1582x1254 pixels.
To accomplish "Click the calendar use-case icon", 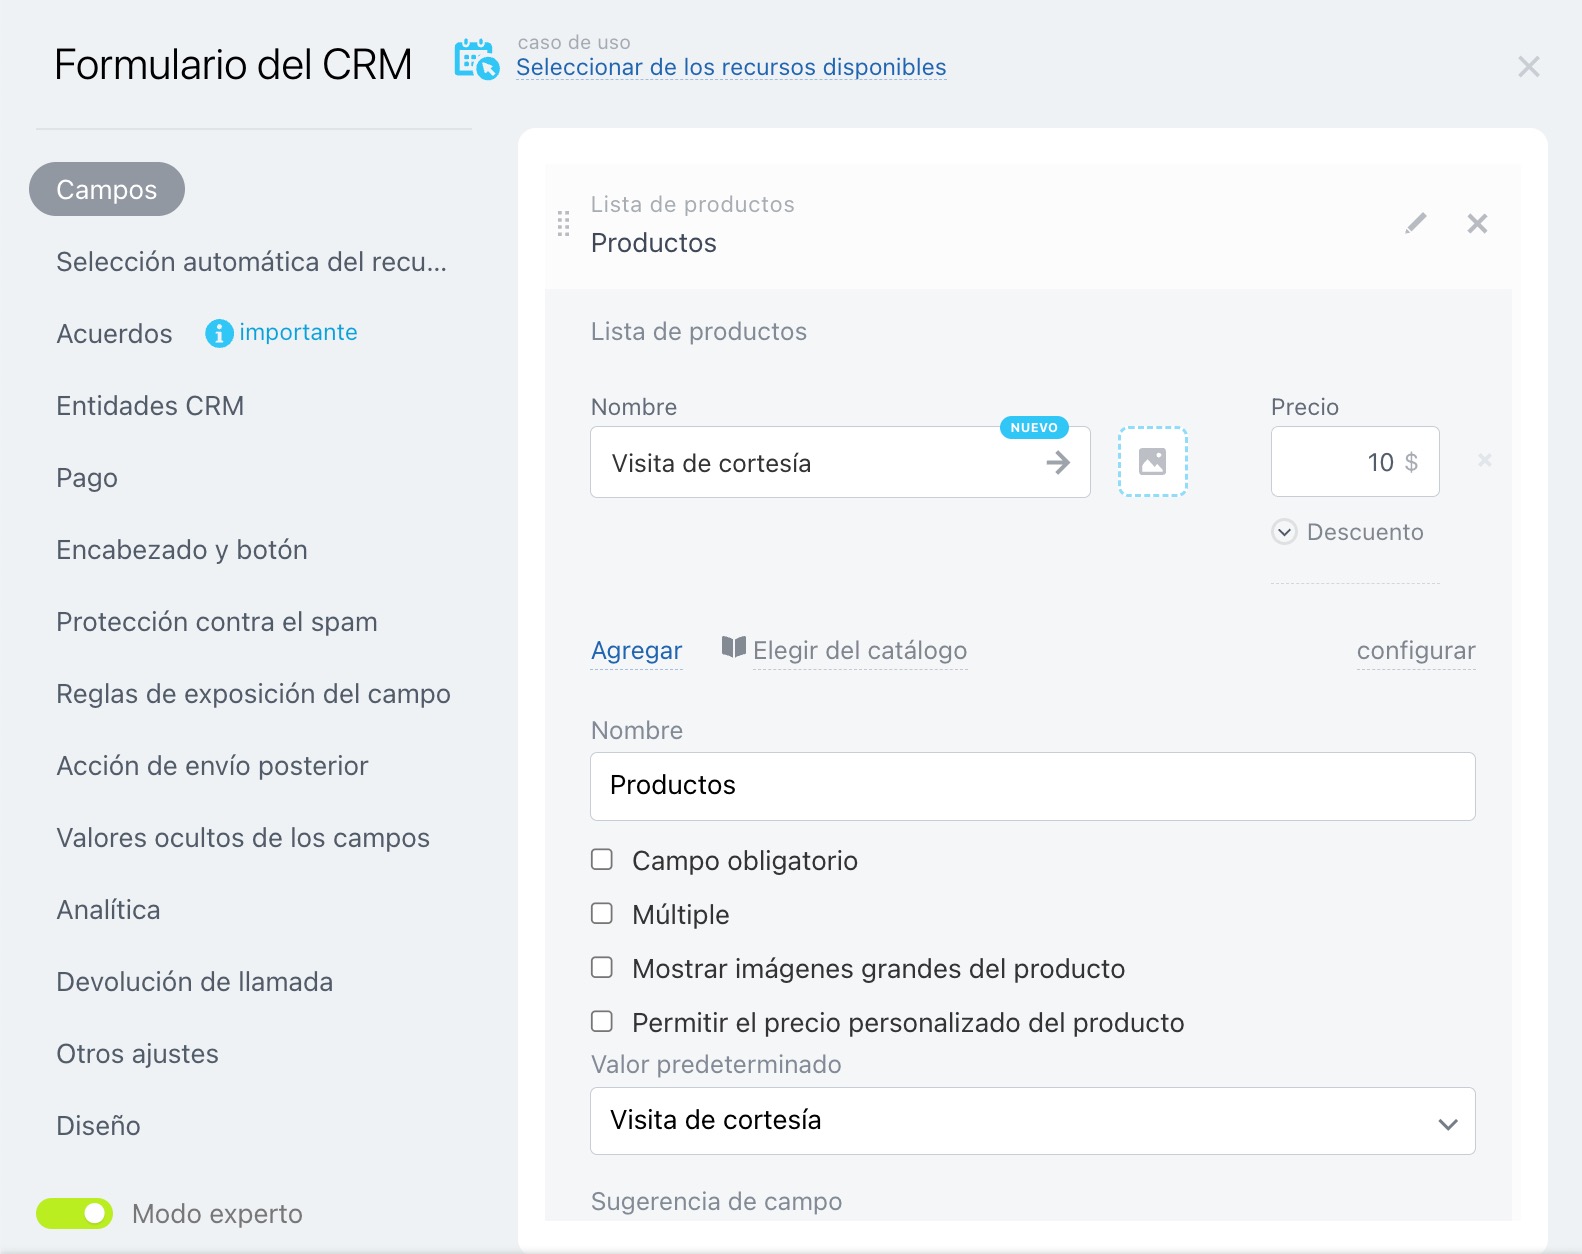I will (476, 60).
